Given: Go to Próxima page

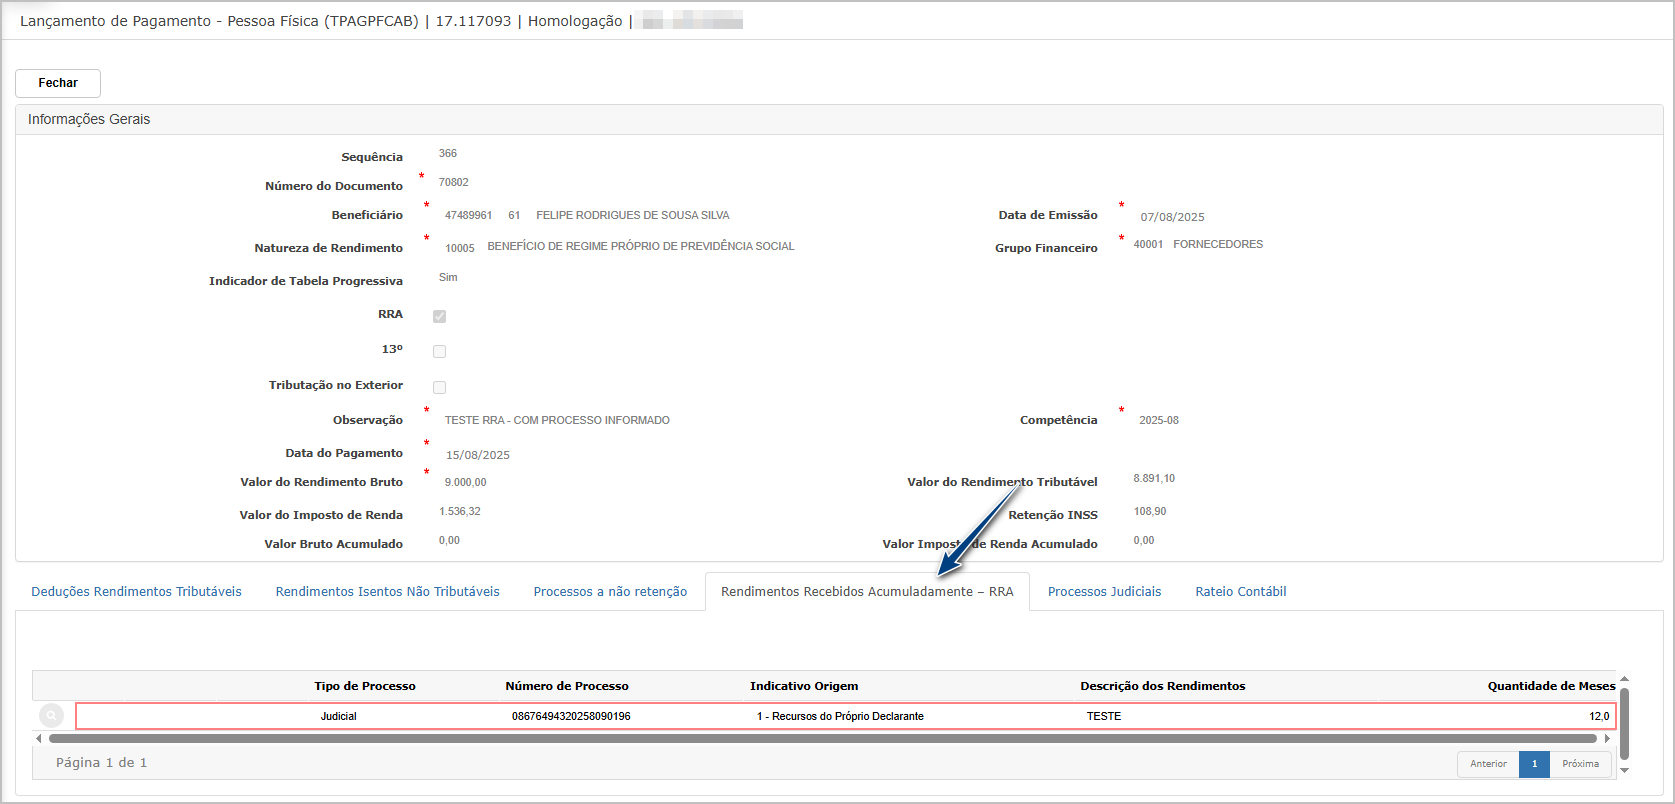Looking at the screenshot, I should click(1580, 764).
